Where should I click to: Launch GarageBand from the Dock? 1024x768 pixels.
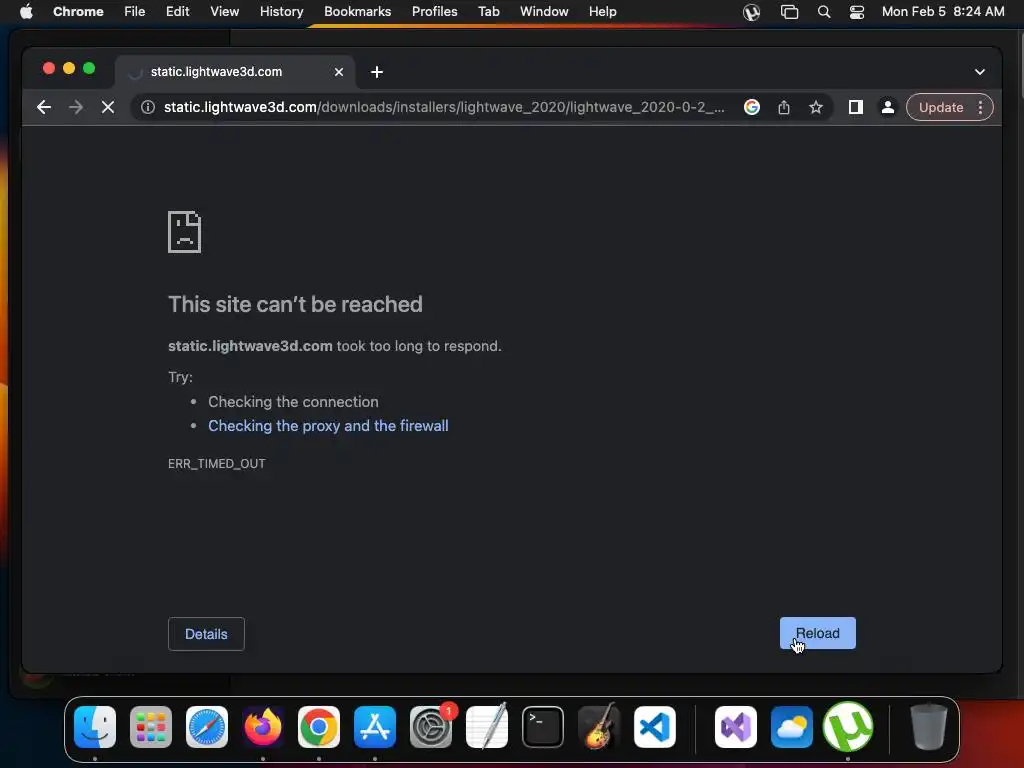pyautogui.click(x=599, y=727)
